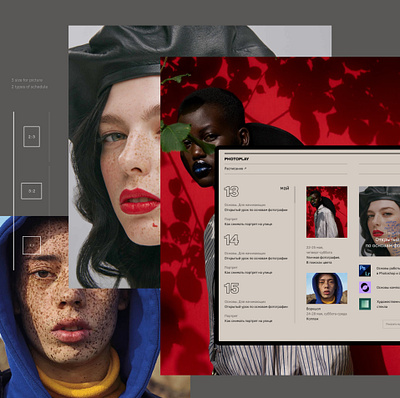400x398 pixels.
Task: Select the date 13 heading
Action: [231, 191]
